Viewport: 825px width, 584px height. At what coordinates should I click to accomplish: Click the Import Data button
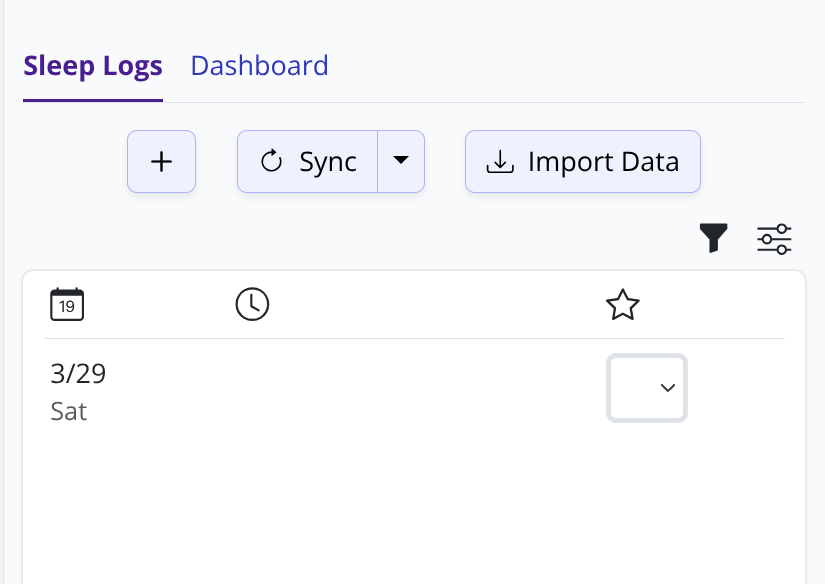[x=582, y=161]
